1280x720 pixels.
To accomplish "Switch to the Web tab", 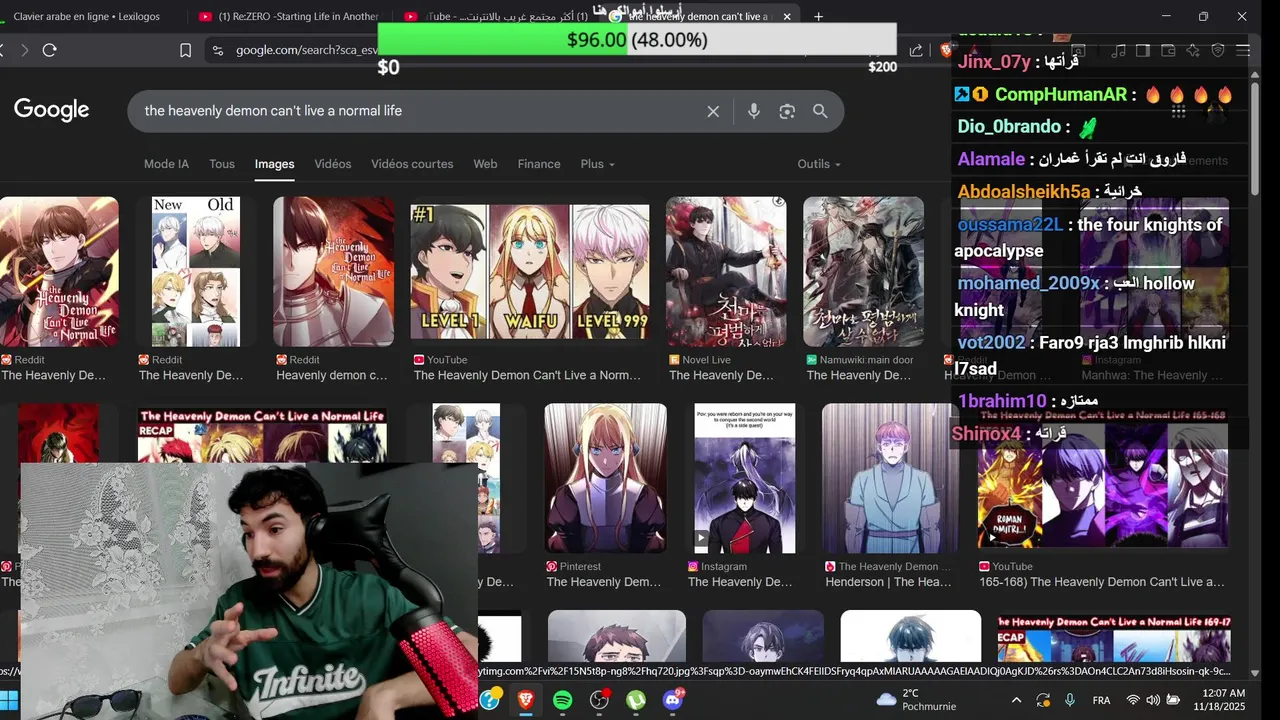I will coord(485,164).
